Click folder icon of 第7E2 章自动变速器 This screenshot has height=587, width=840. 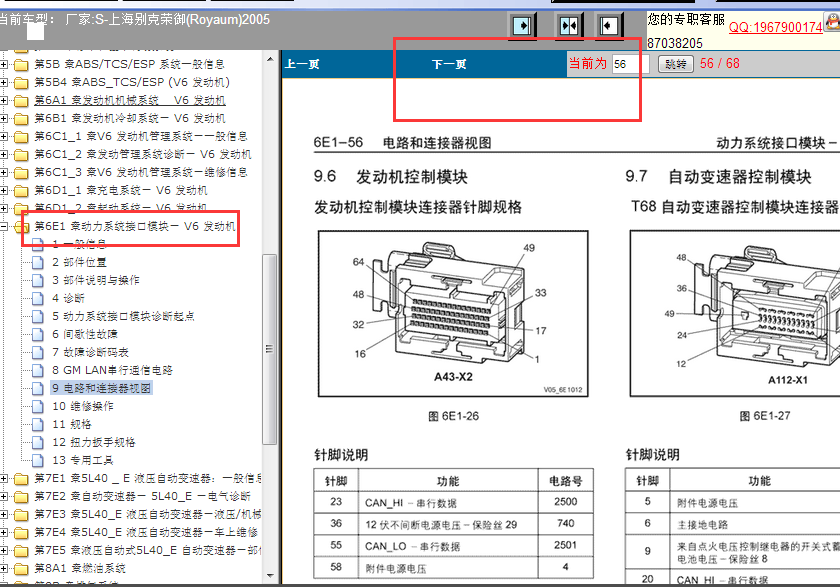21,496
